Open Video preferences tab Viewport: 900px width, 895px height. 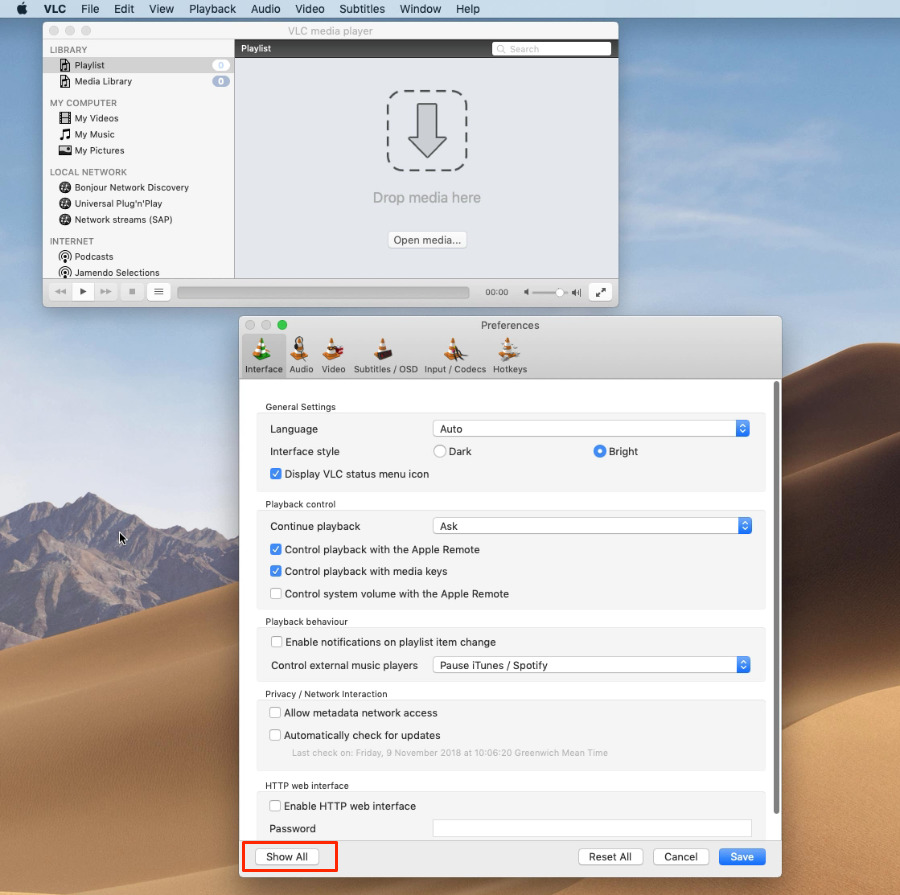333,355
